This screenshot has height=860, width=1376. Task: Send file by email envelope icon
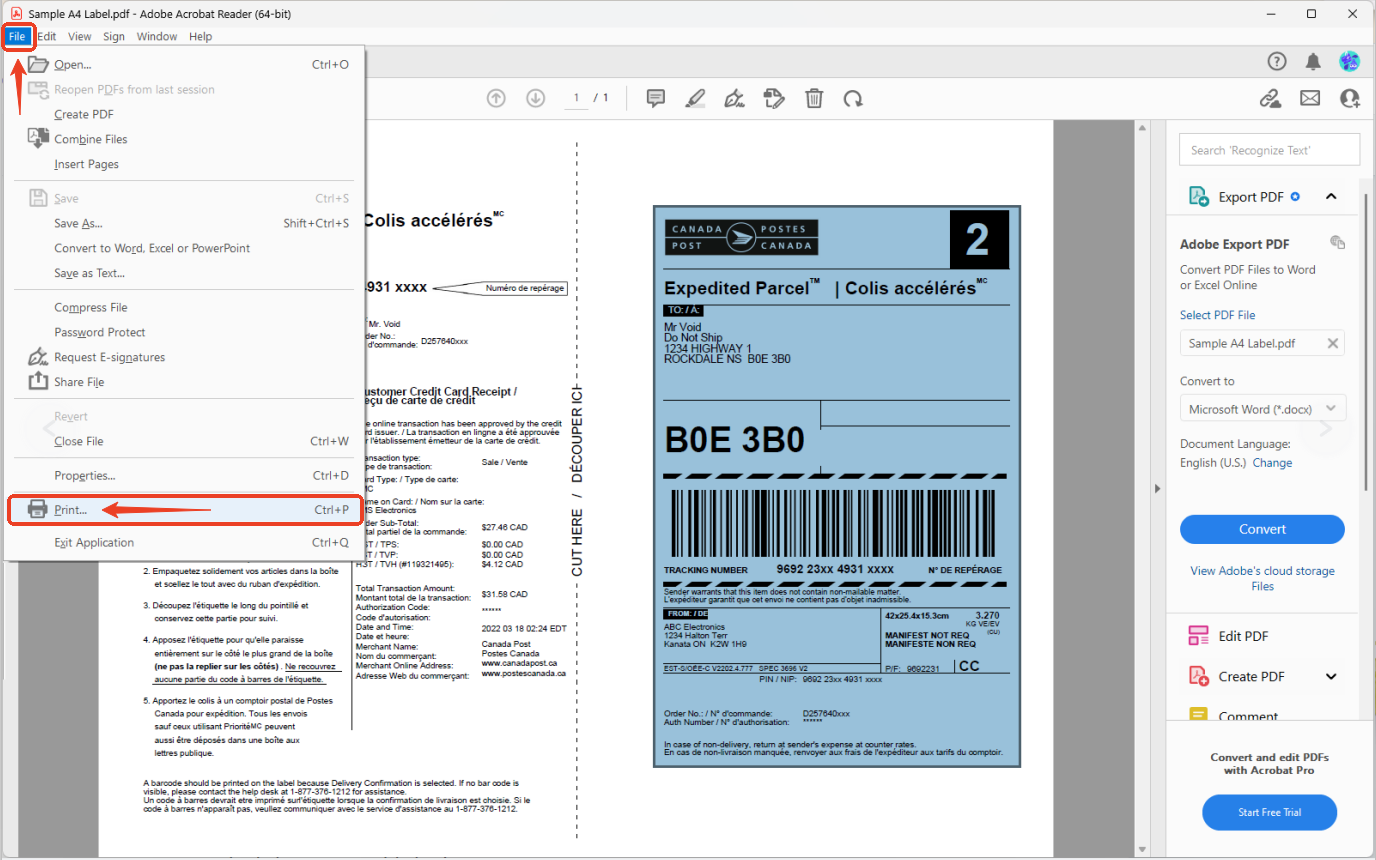pyautogui.click(x=1310, y=98)
